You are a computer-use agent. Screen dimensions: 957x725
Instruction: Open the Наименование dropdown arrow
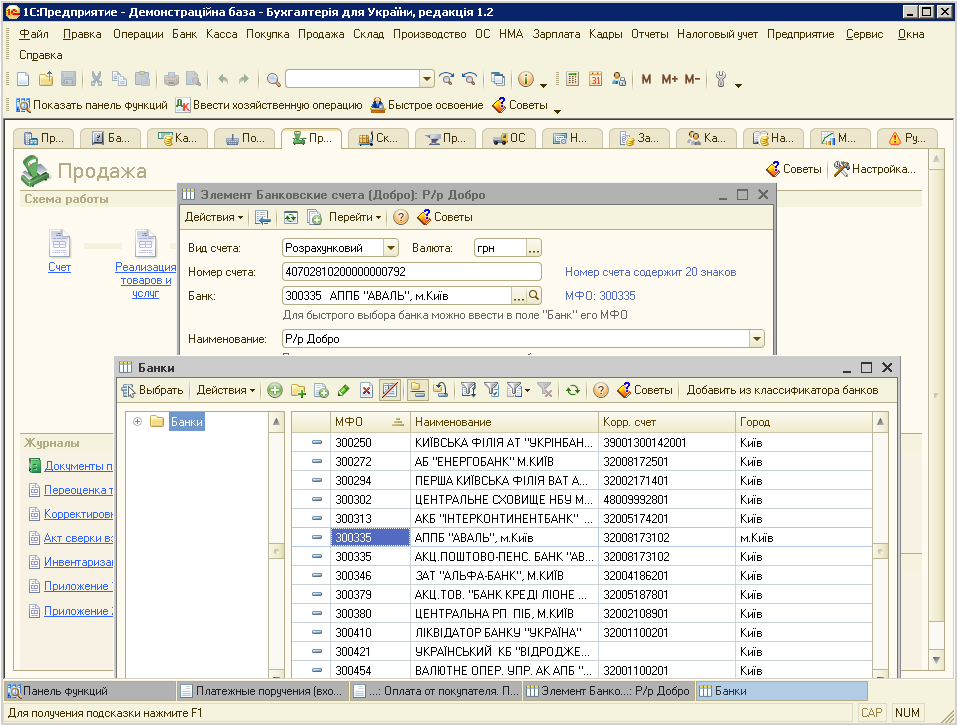pos(757,339)
